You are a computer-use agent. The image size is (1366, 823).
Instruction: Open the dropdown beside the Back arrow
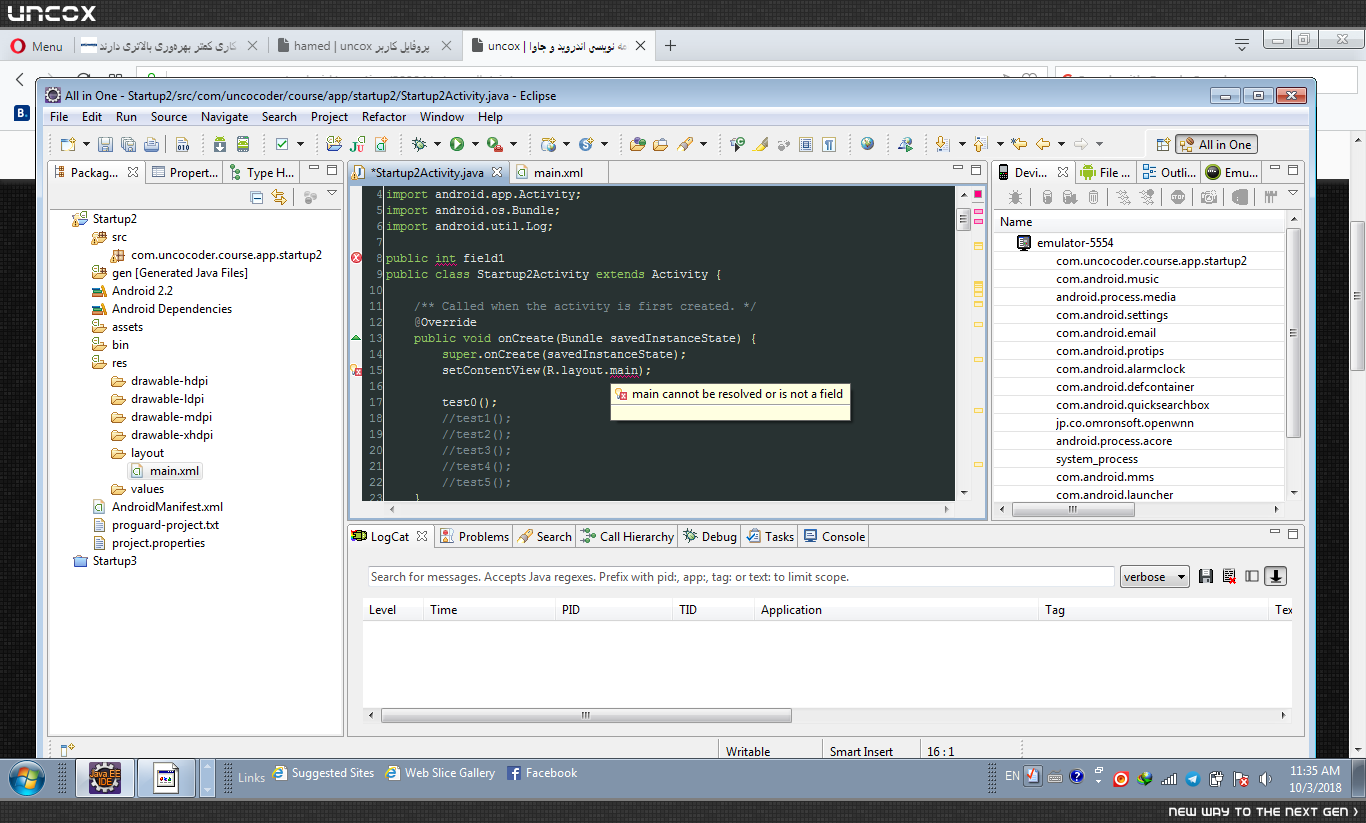pyautogui.click(x=1061, y=144)
